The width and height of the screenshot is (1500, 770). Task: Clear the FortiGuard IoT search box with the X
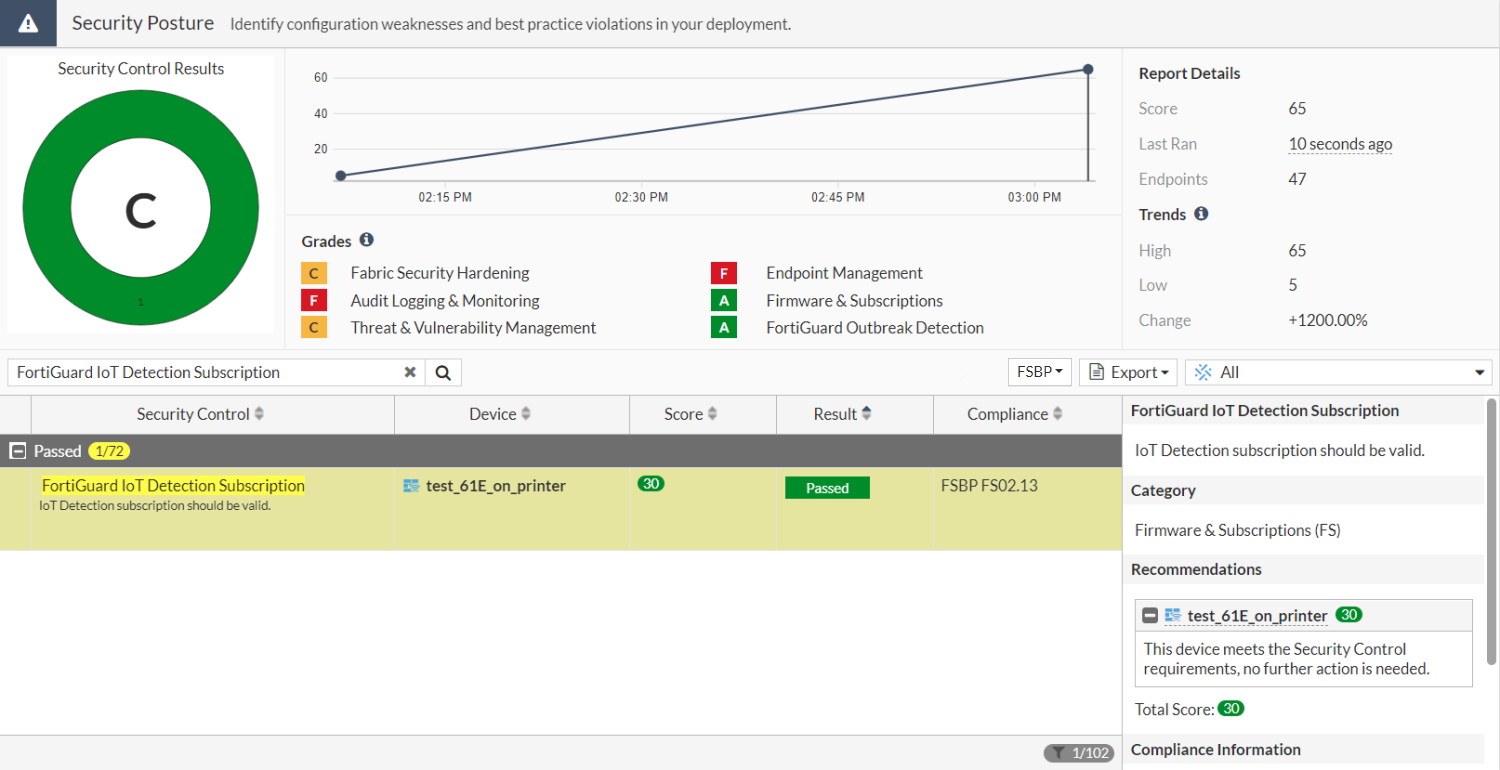point(410,371)
